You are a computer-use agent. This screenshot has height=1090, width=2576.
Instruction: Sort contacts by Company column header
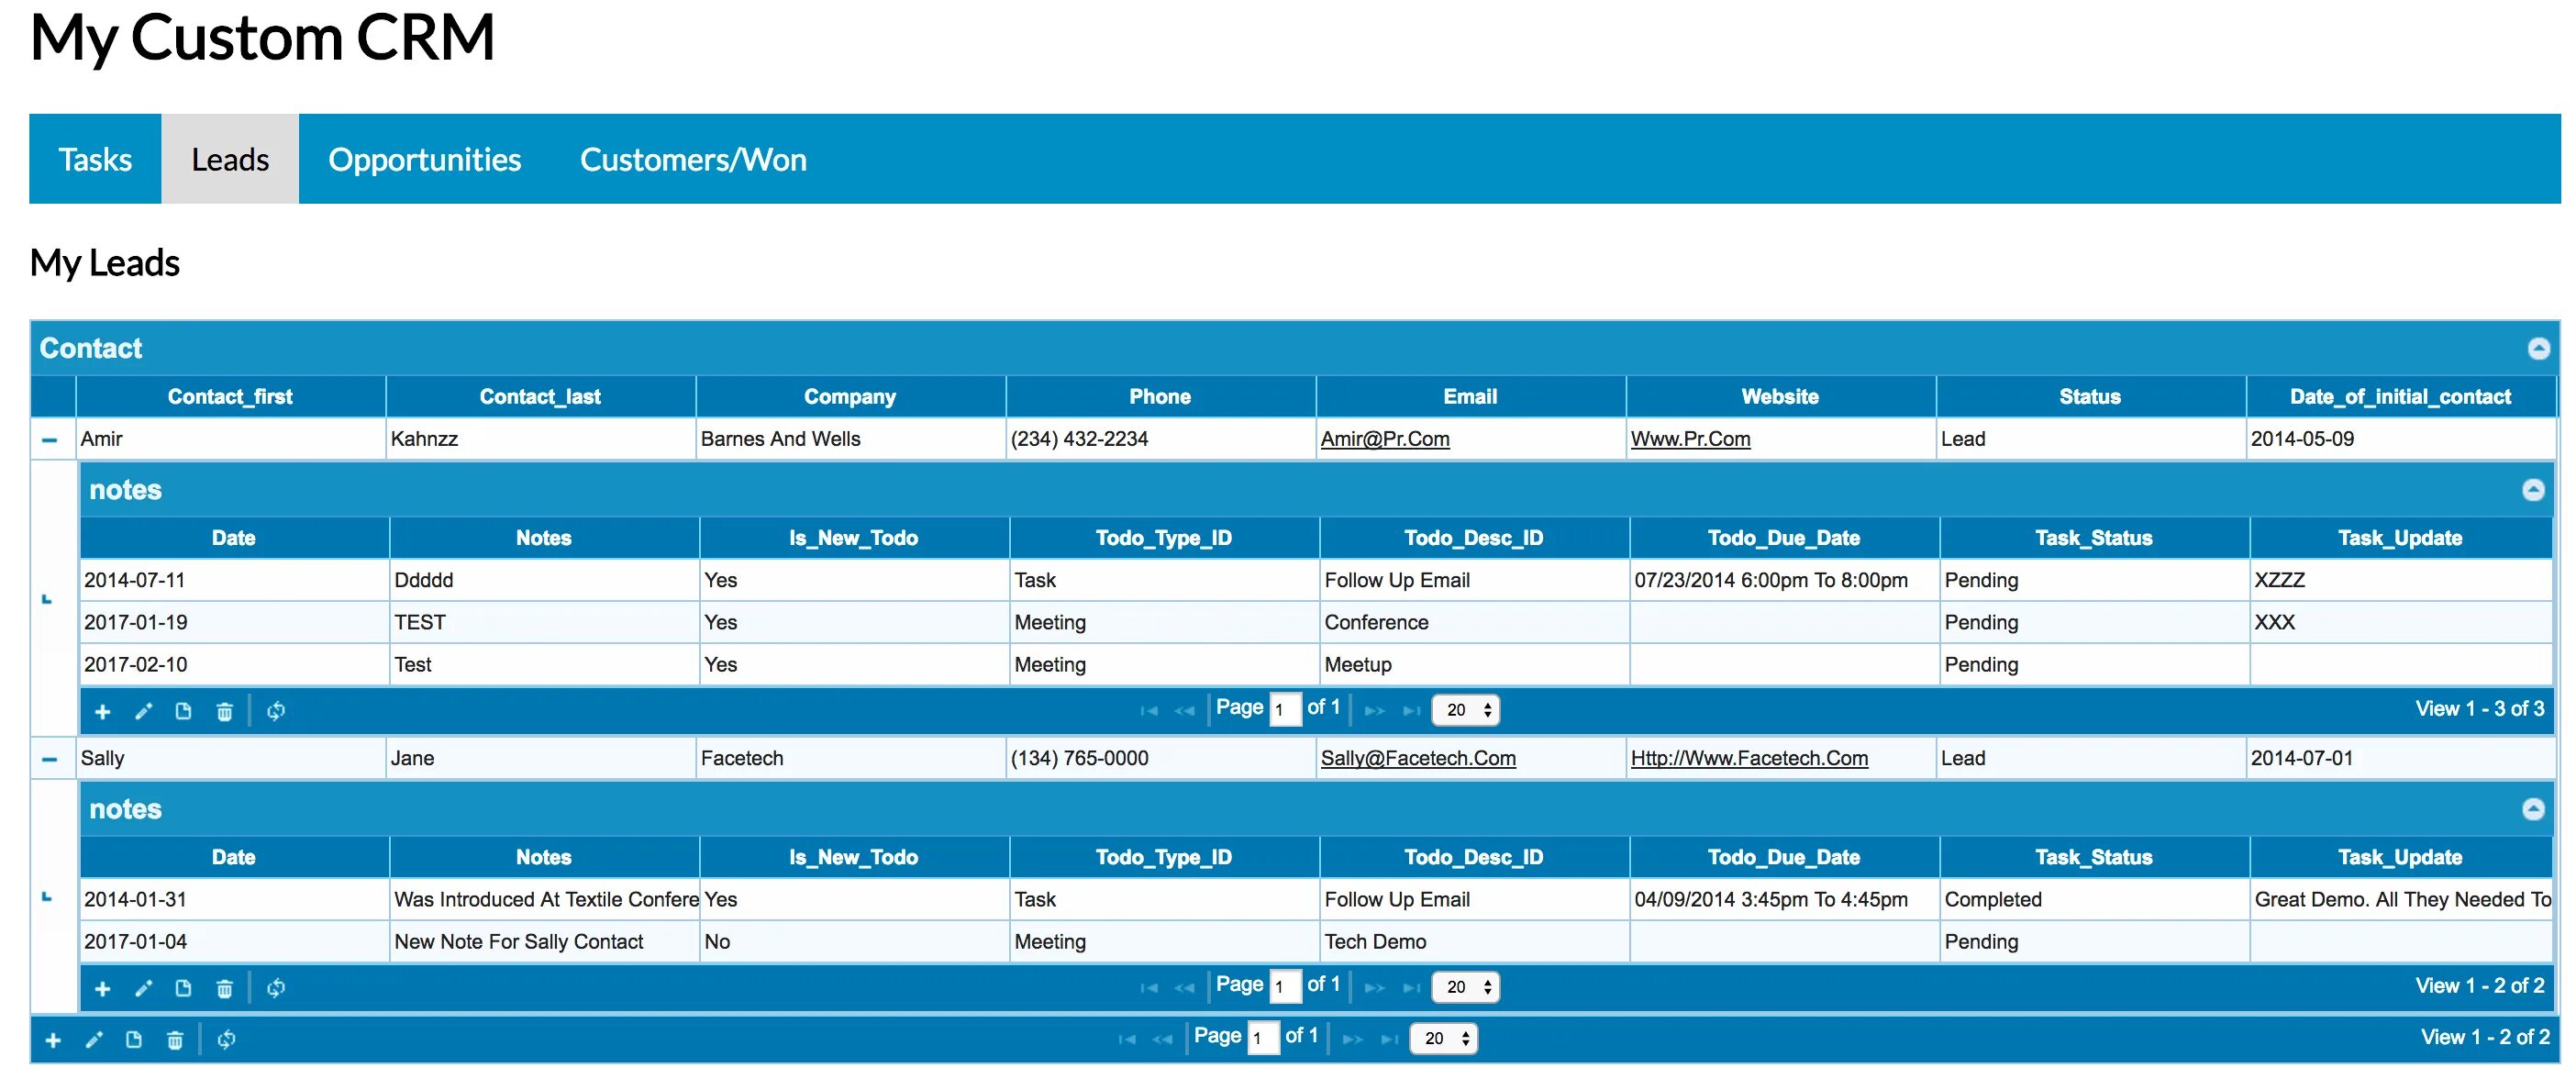(849, 397)
